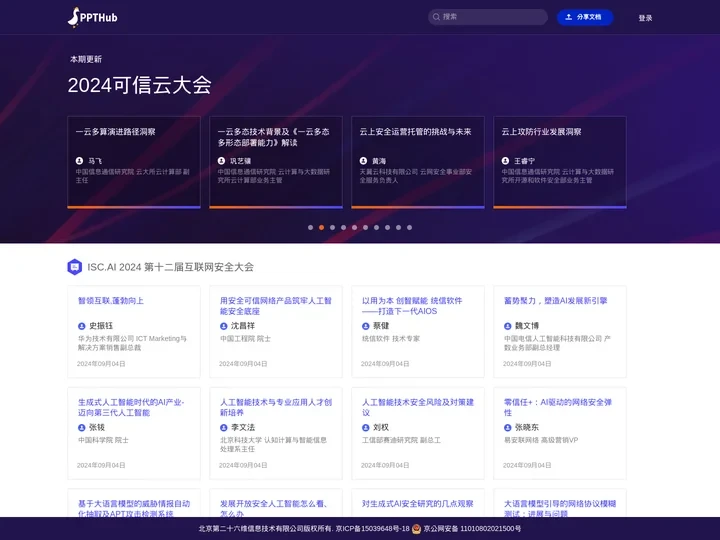
Task: Click 中国科学院 院士 affiliation text
Action: coord(103,440)
